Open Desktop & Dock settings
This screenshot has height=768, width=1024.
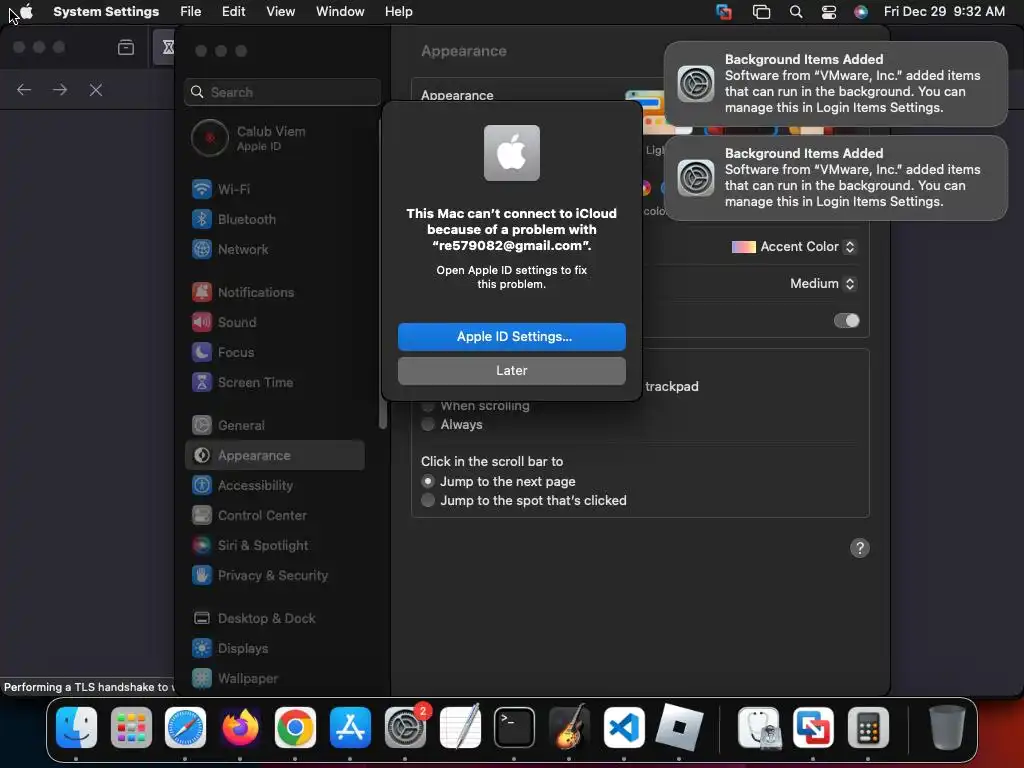(274, 619)
